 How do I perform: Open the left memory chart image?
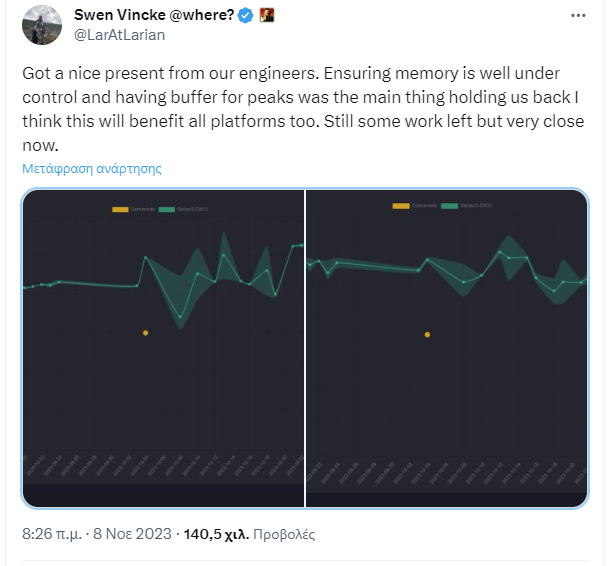[x=163, y=348]
